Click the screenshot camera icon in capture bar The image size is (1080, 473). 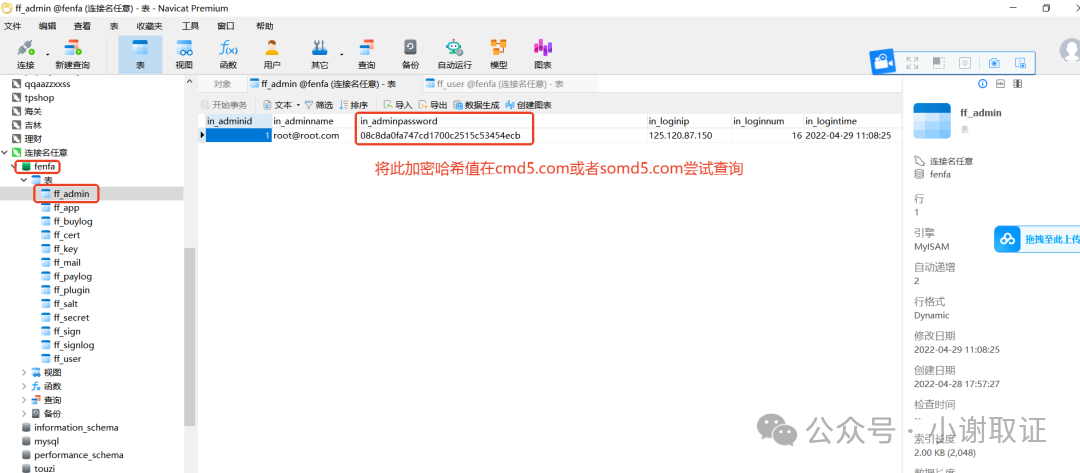(x=994, y=63)
